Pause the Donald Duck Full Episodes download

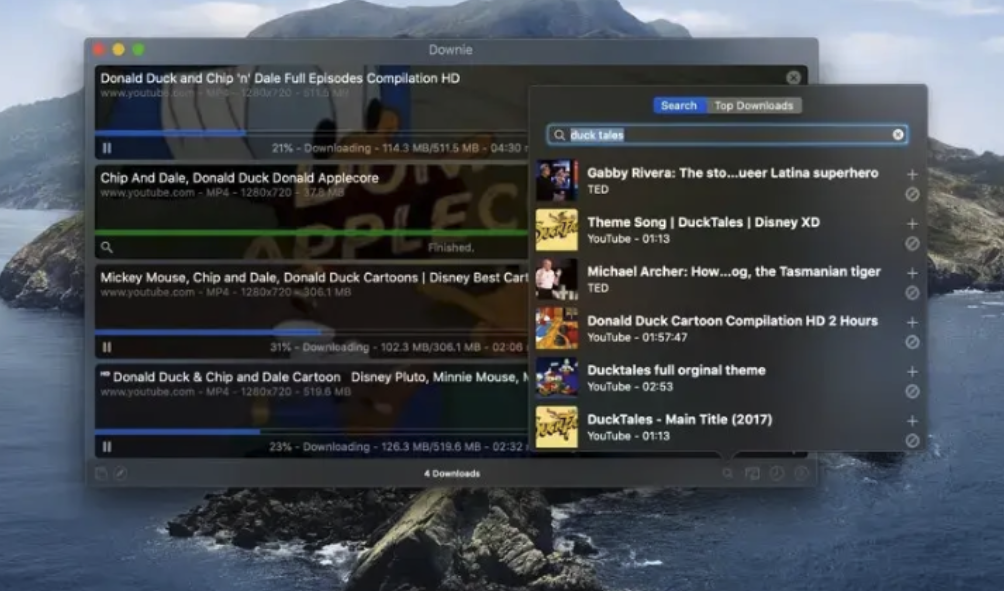107,148
